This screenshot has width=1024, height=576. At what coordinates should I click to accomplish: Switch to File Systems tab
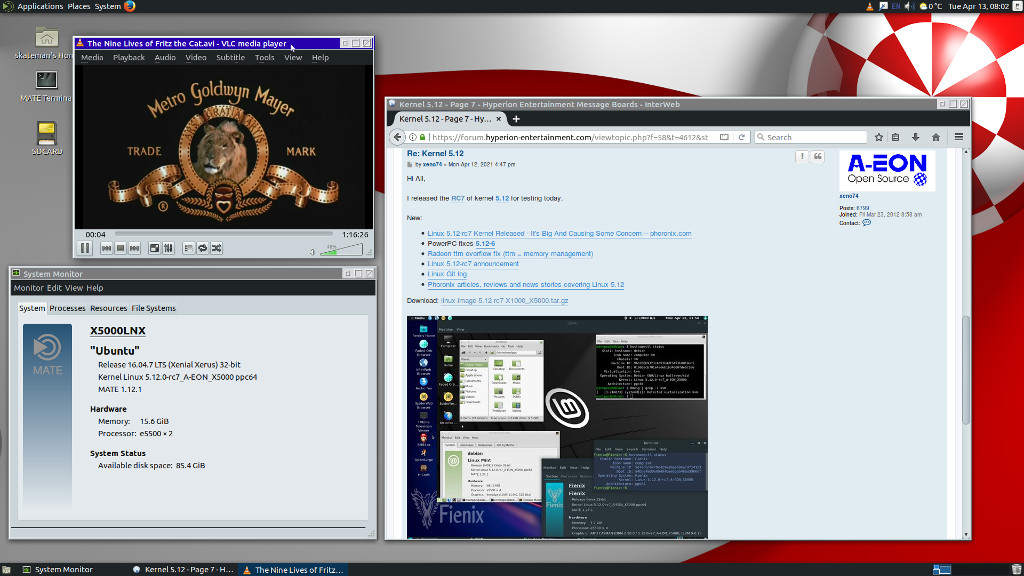pyautogui.click(x=153, y=308)
